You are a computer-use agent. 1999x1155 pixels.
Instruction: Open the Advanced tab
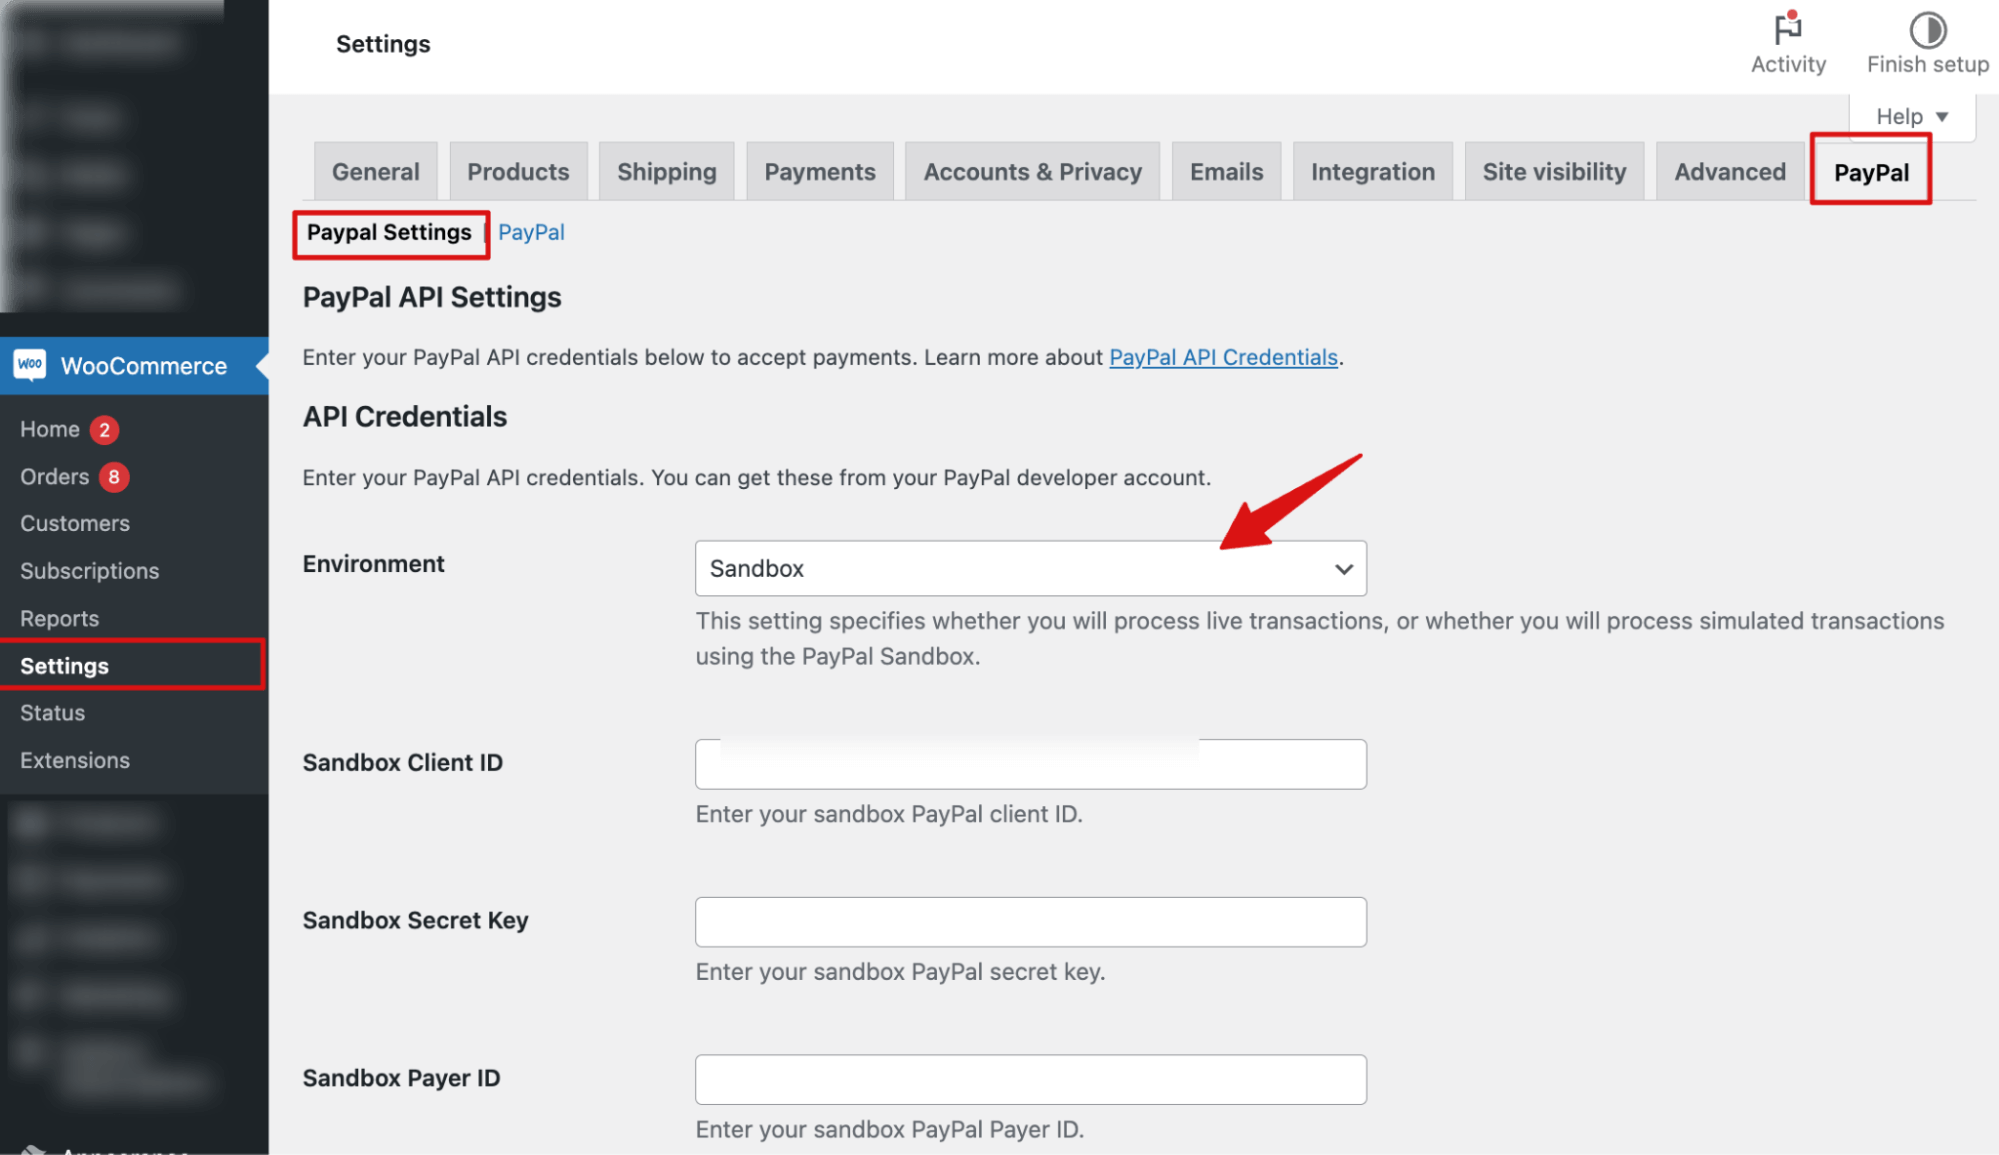click(1729, 172)
